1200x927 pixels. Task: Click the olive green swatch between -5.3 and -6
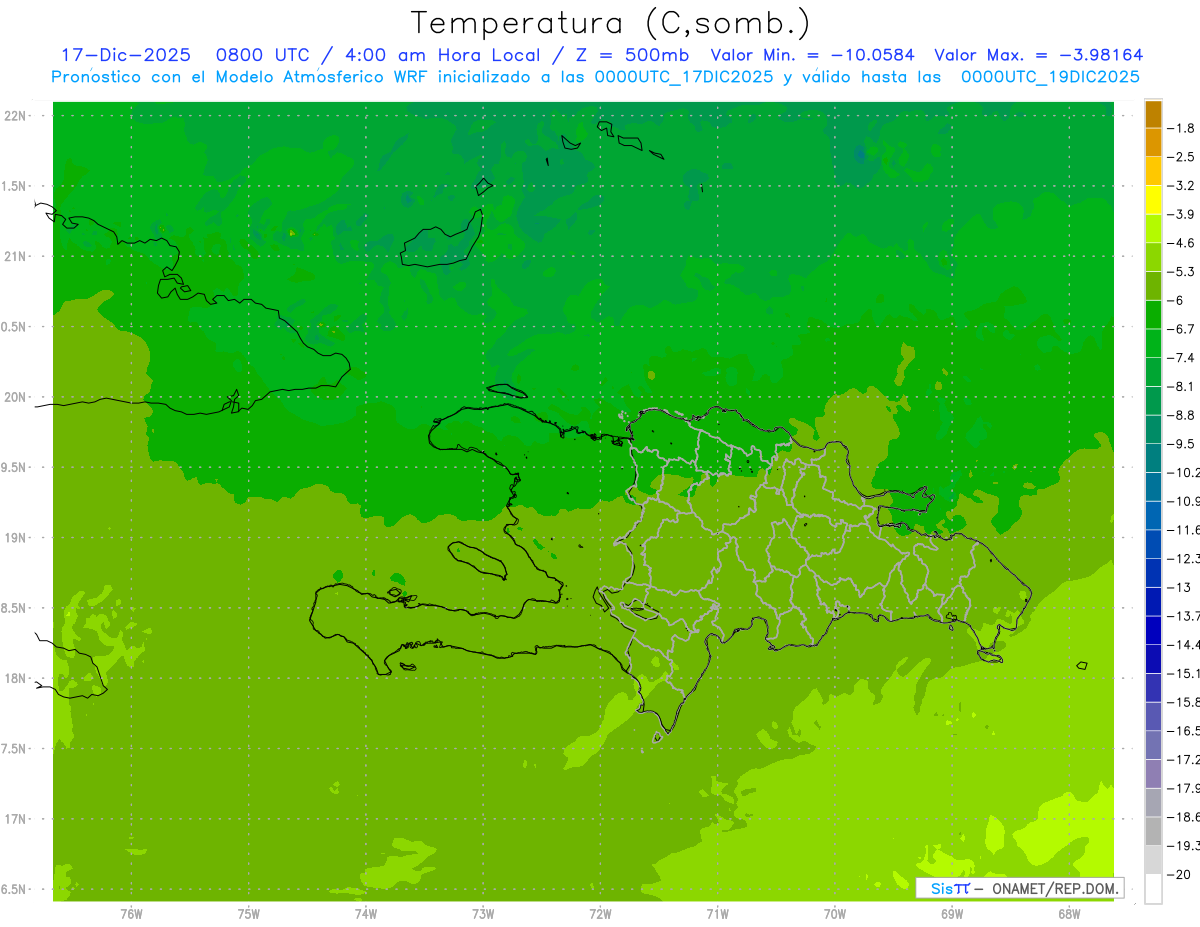point(1153,286)
